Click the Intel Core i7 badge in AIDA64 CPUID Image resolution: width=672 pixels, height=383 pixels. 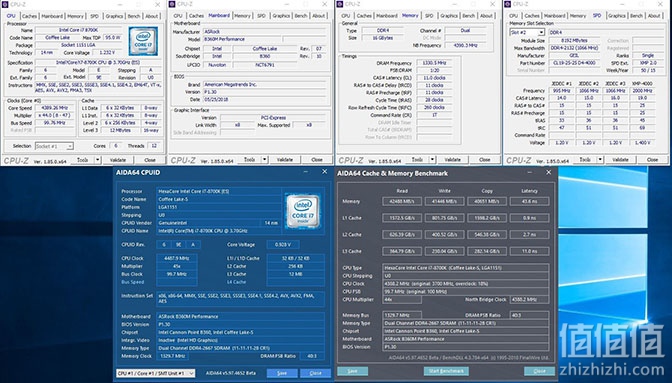303,211
